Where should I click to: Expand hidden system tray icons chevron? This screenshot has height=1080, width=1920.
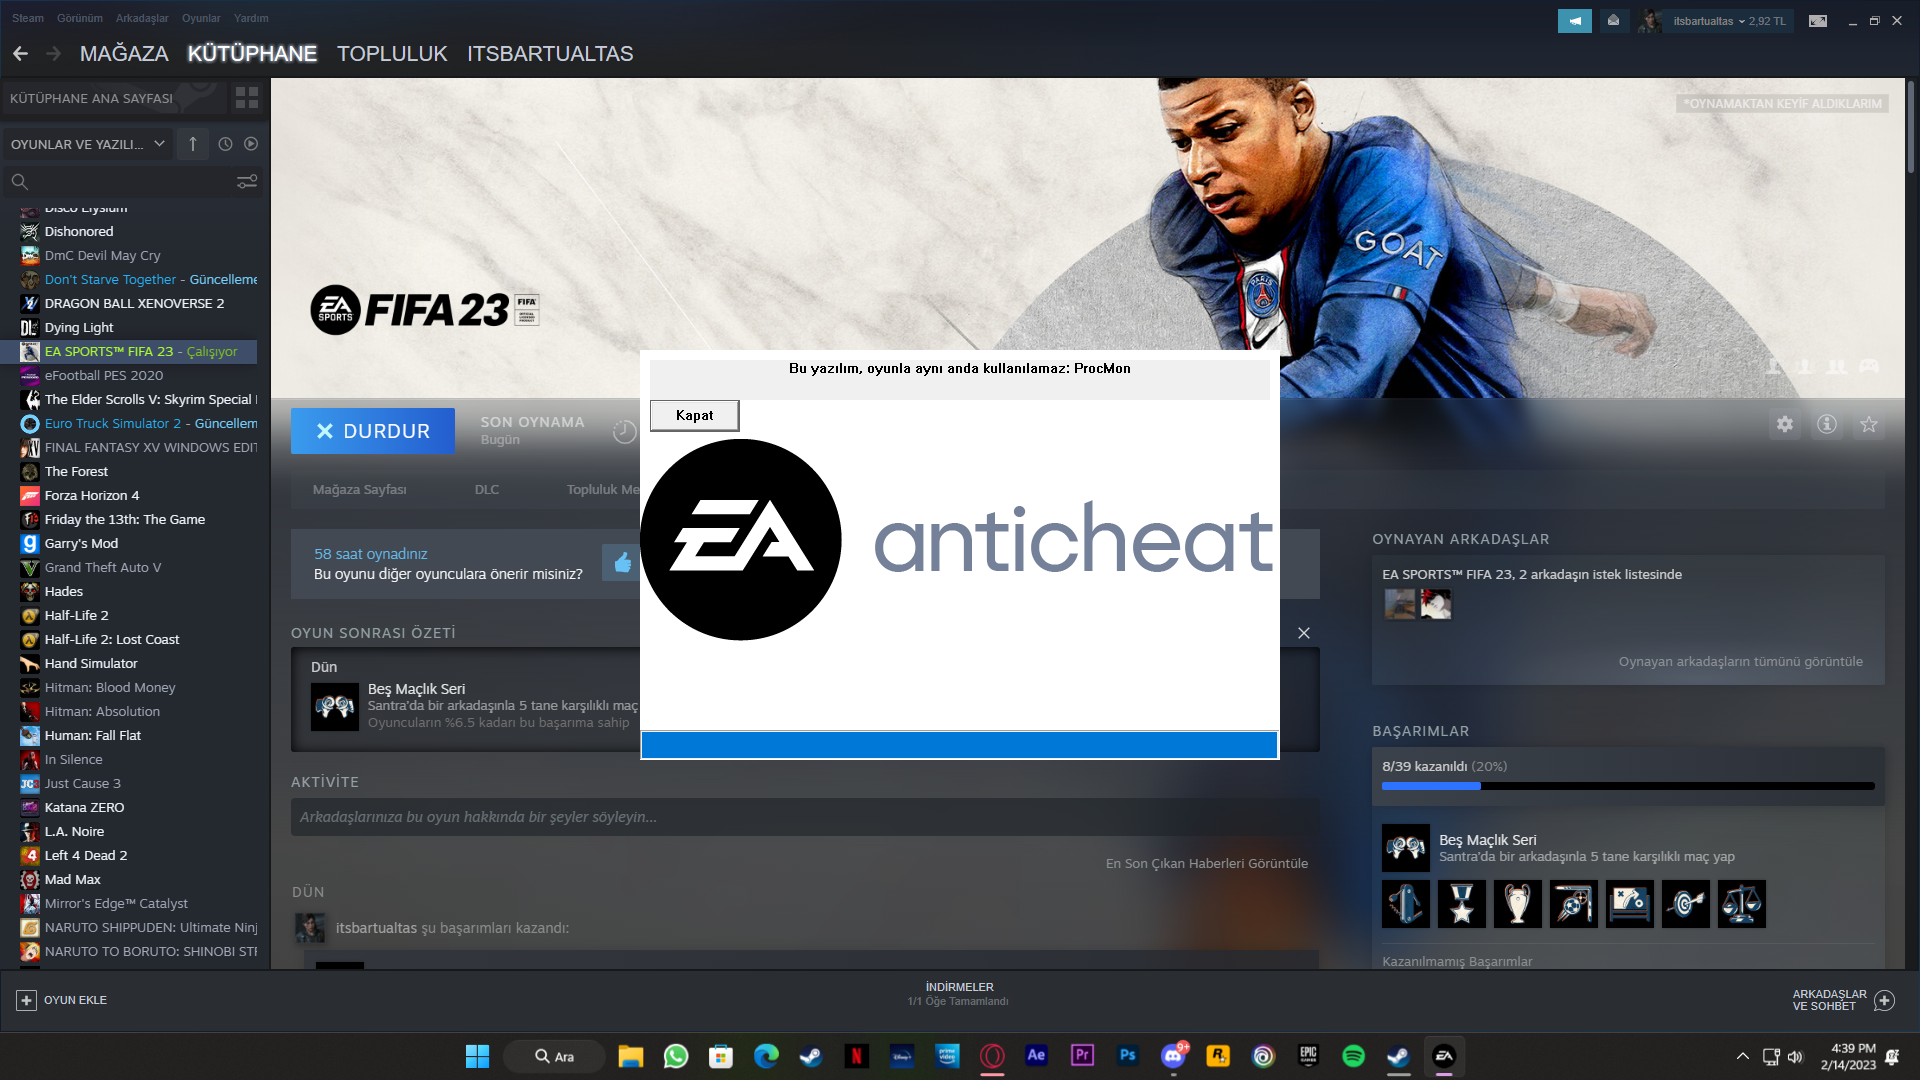(x=1742, y=1056)
